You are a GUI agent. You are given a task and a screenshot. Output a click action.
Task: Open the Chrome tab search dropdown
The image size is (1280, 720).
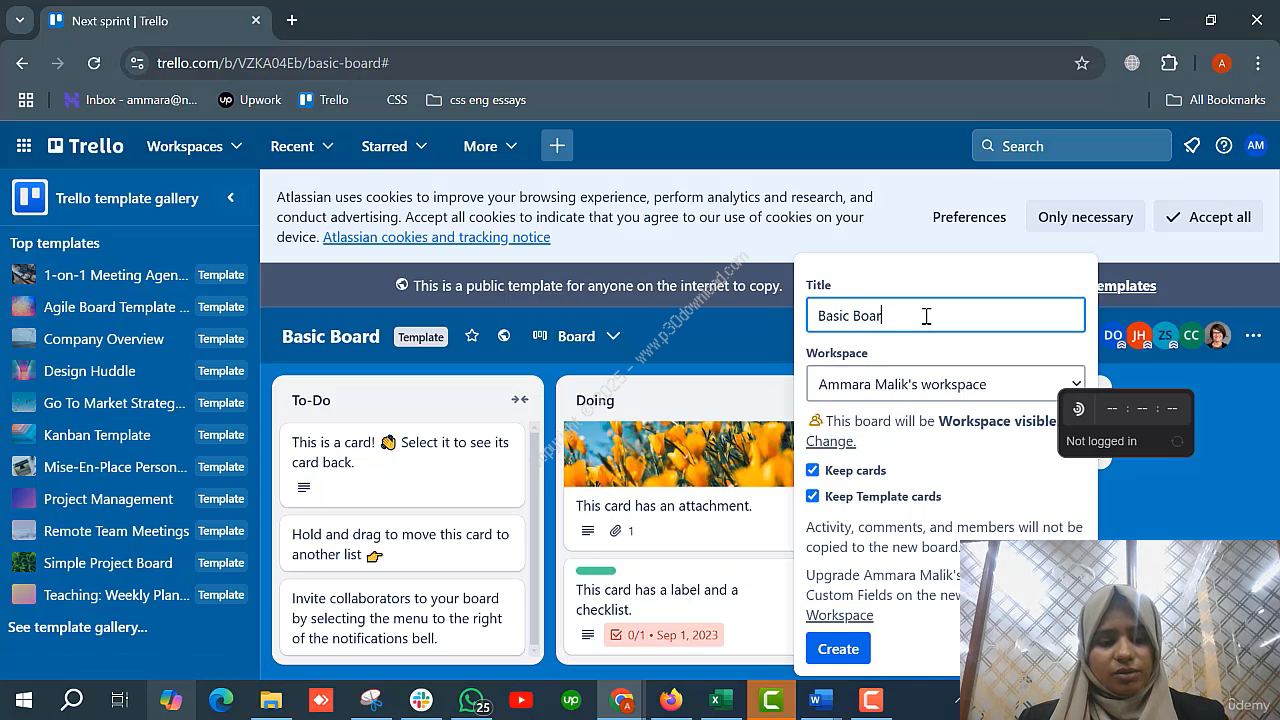coord(20,20)
